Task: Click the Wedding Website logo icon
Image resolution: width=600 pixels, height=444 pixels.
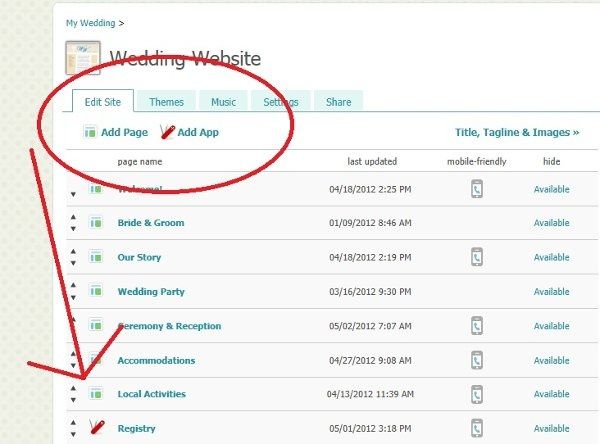Action: [82, 59]
